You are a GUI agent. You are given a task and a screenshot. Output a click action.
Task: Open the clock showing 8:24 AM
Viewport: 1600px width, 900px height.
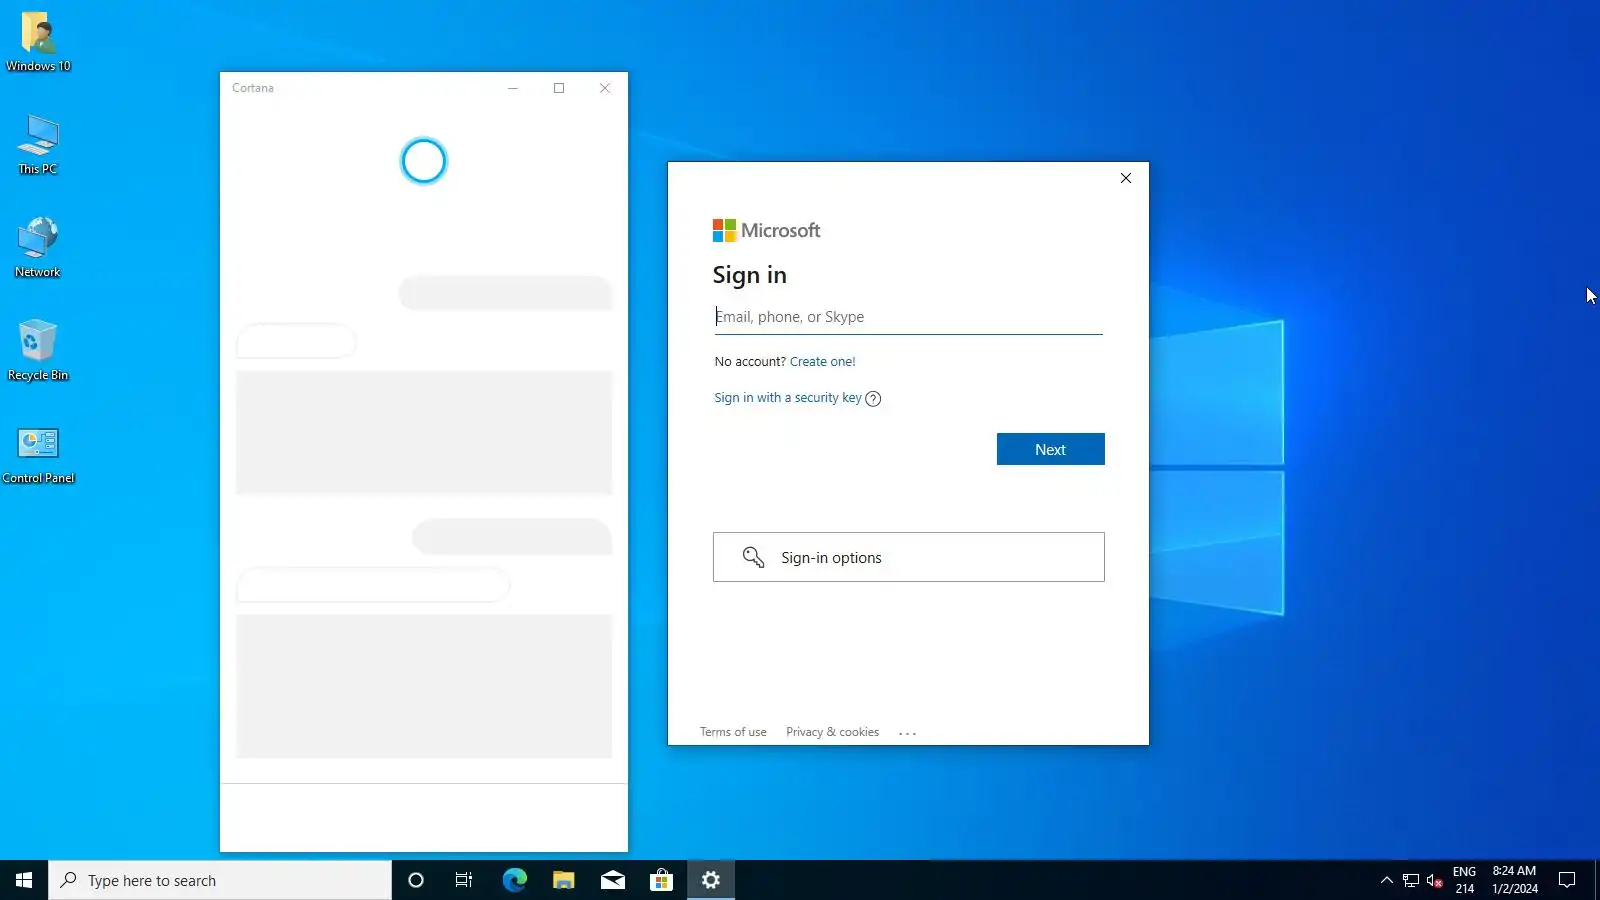pos(1514,880)
